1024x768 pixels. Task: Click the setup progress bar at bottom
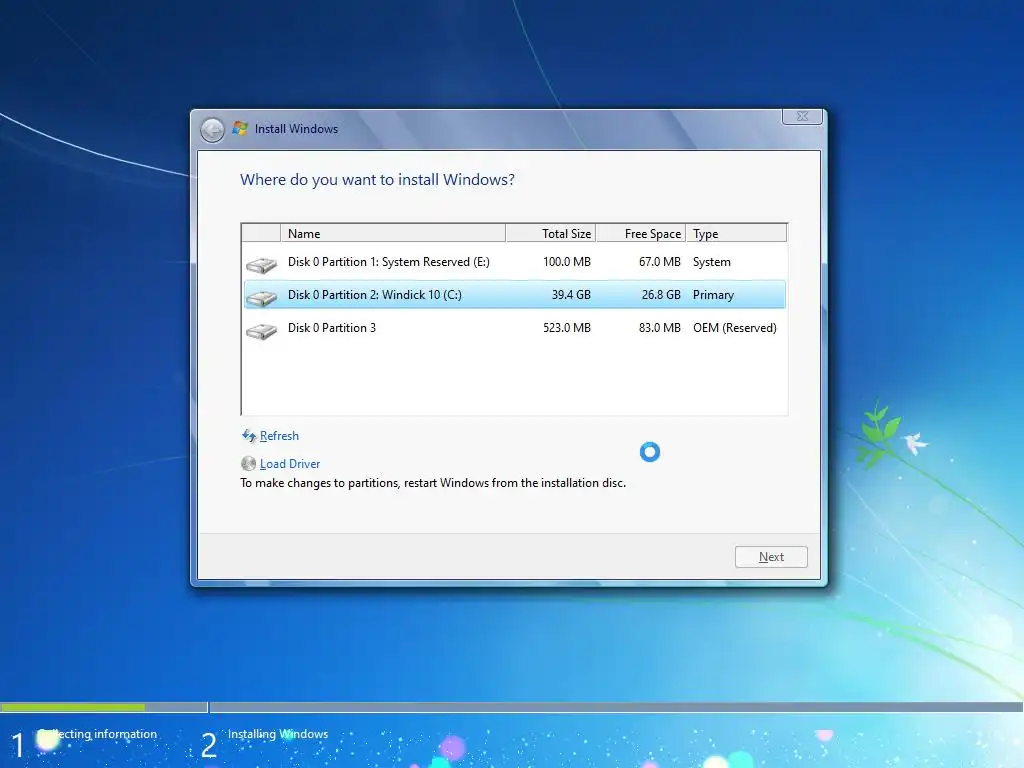pyautogui.click(x=512, y=707)
